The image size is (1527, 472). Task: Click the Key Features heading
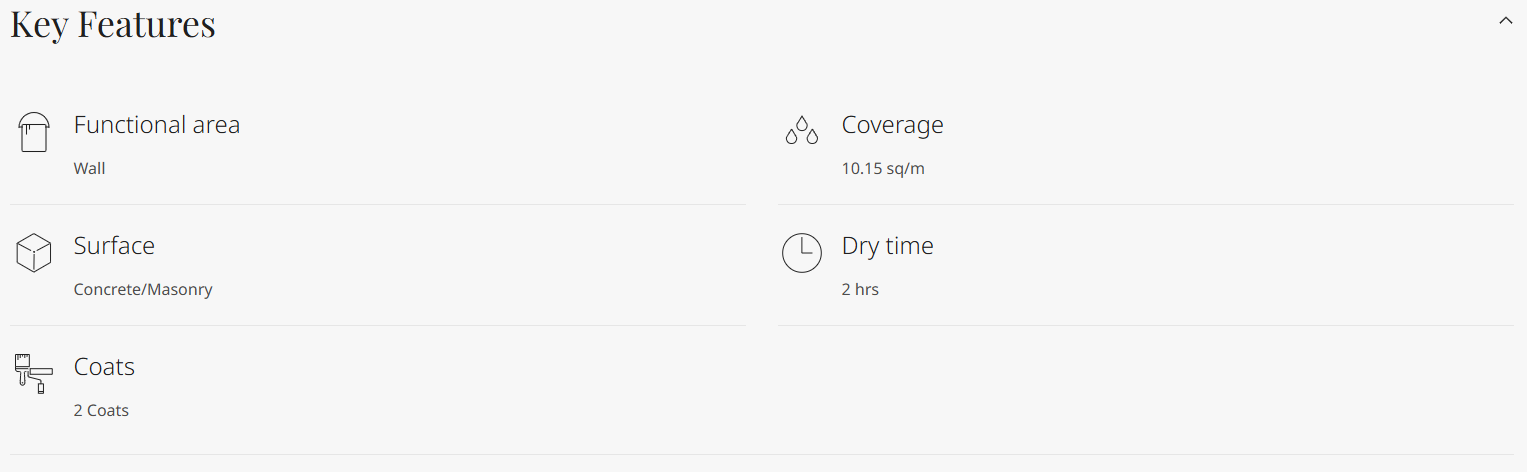click(x=113, y=25)
